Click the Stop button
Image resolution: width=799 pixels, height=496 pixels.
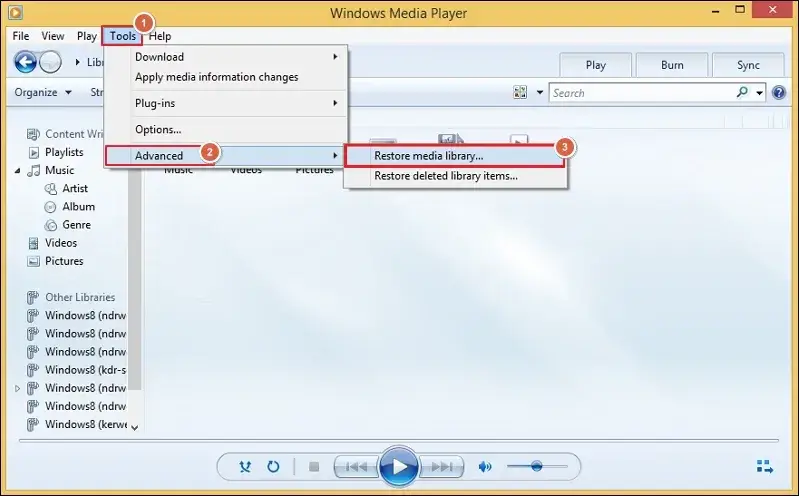pos(314,466)
